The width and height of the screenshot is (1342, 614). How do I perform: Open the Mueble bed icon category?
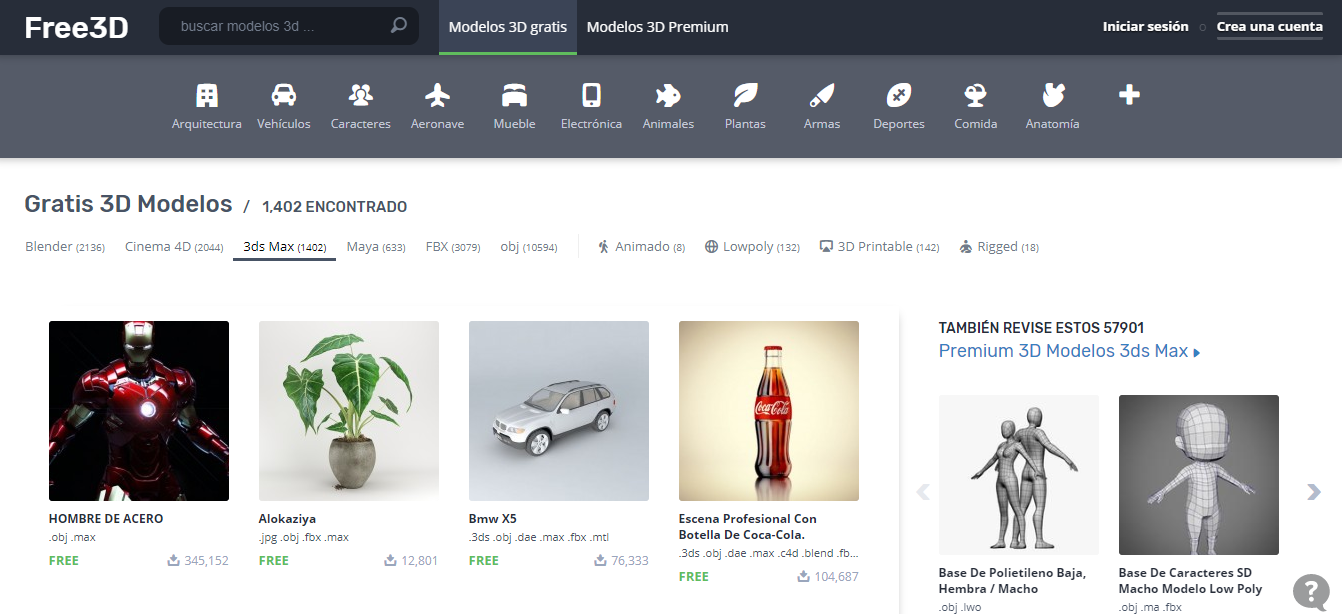pos(514,107)
